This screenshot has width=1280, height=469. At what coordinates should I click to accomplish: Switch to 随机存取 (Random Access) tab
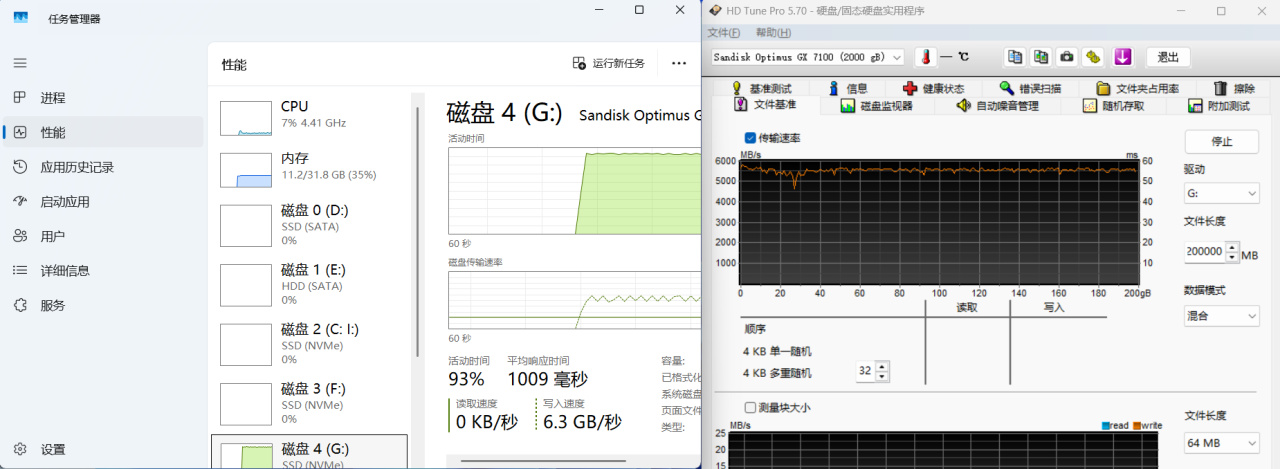1115,105
